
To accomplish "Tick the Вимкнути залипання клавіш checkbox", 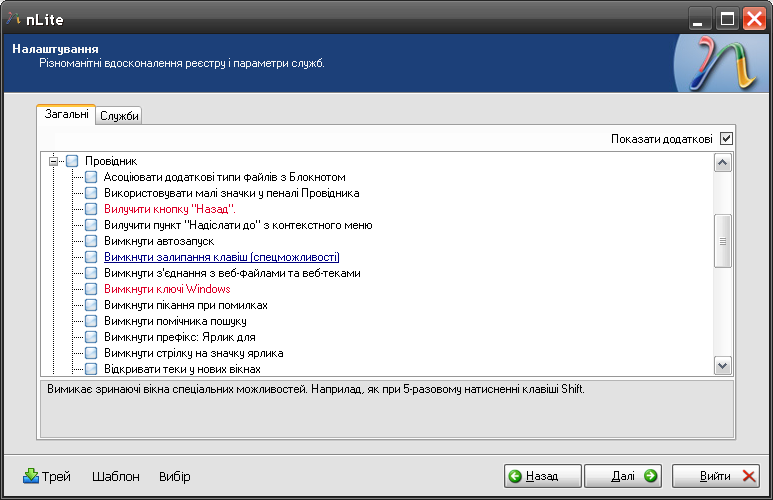I will tap(91, 257).
